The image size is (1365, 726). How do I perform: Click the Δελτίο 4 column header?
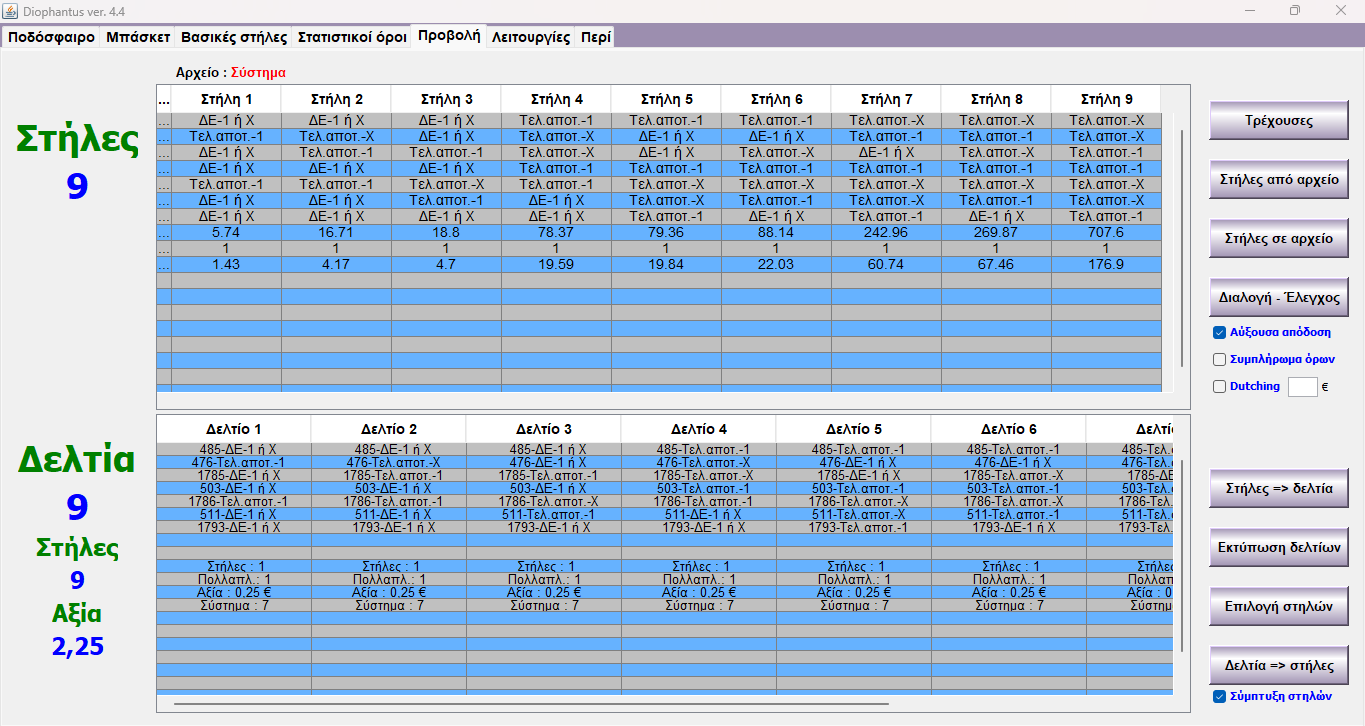tap(699, 429)
